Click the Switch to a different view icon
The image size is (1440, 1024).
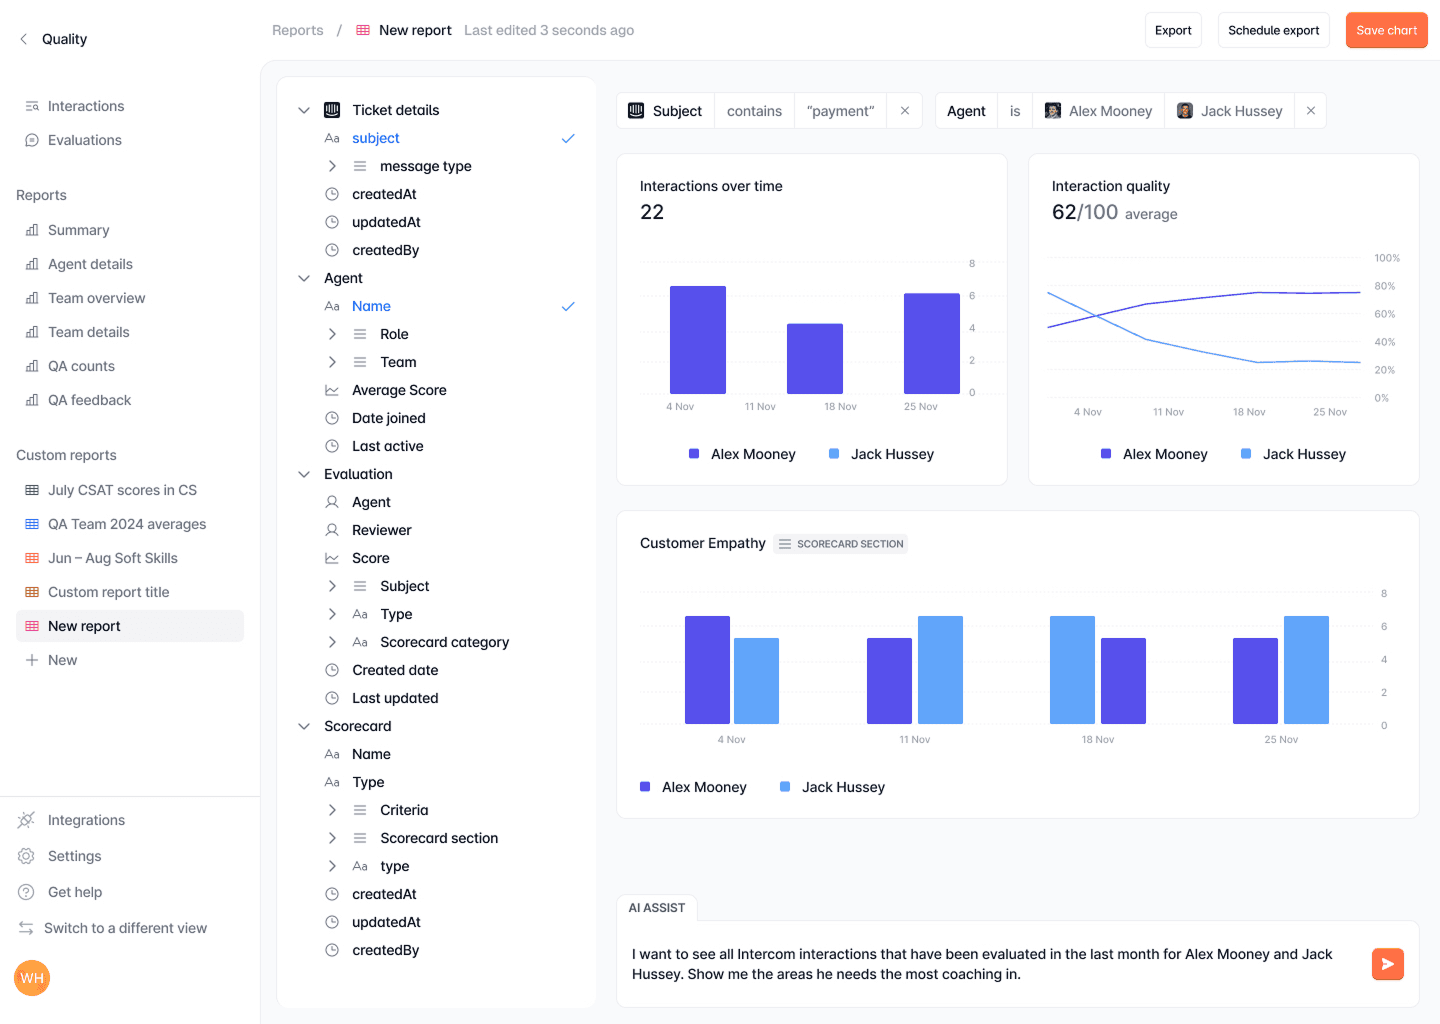[26, 928]
